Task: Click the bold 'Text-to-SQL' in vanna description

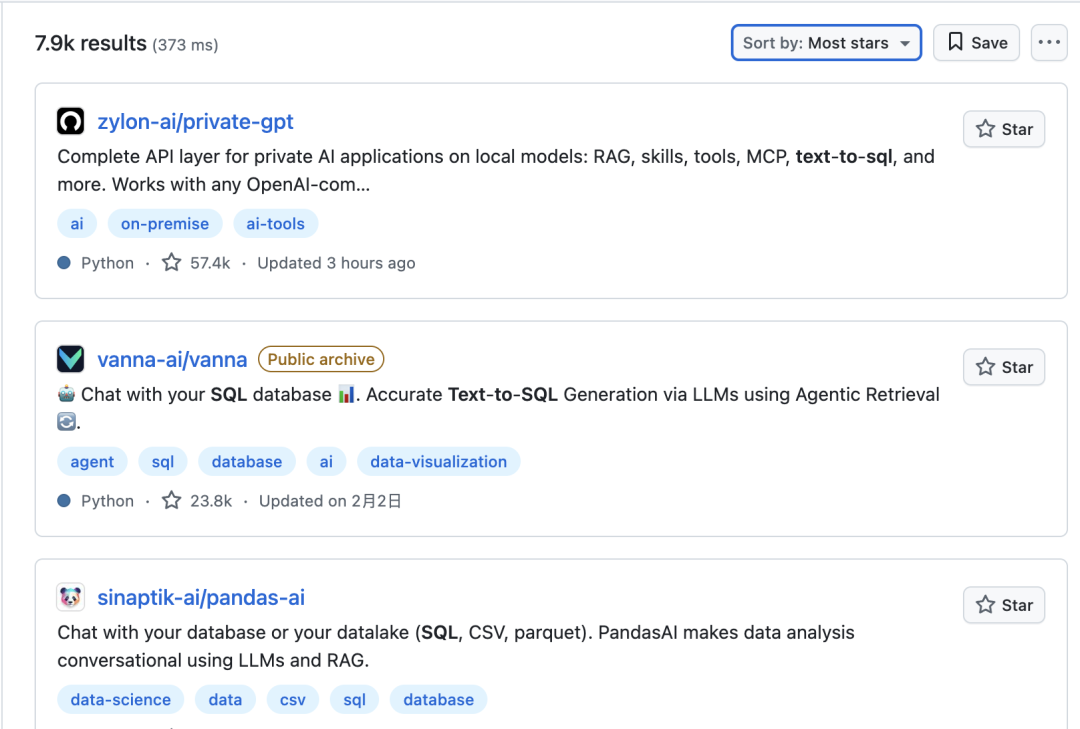Action: click(x=503, y=394)
